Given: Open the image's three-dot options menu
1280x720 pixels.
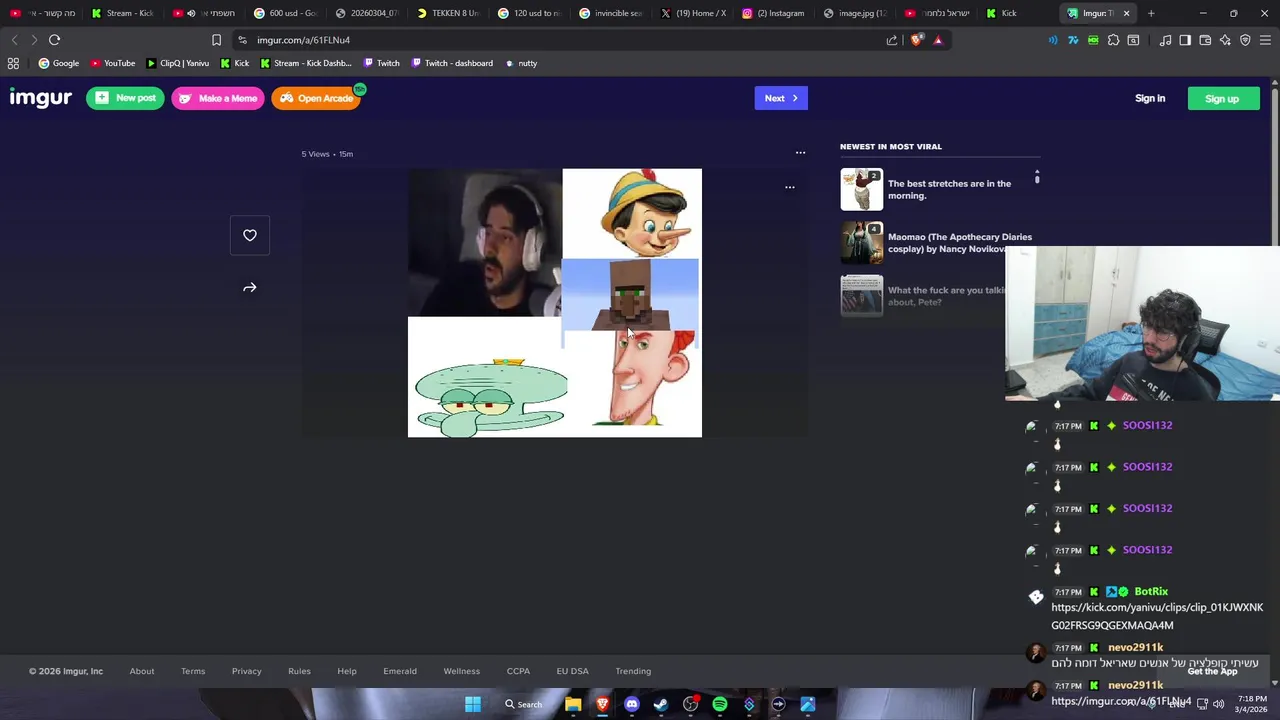Looking at the screenshot, I should click(x=790, y=187).
